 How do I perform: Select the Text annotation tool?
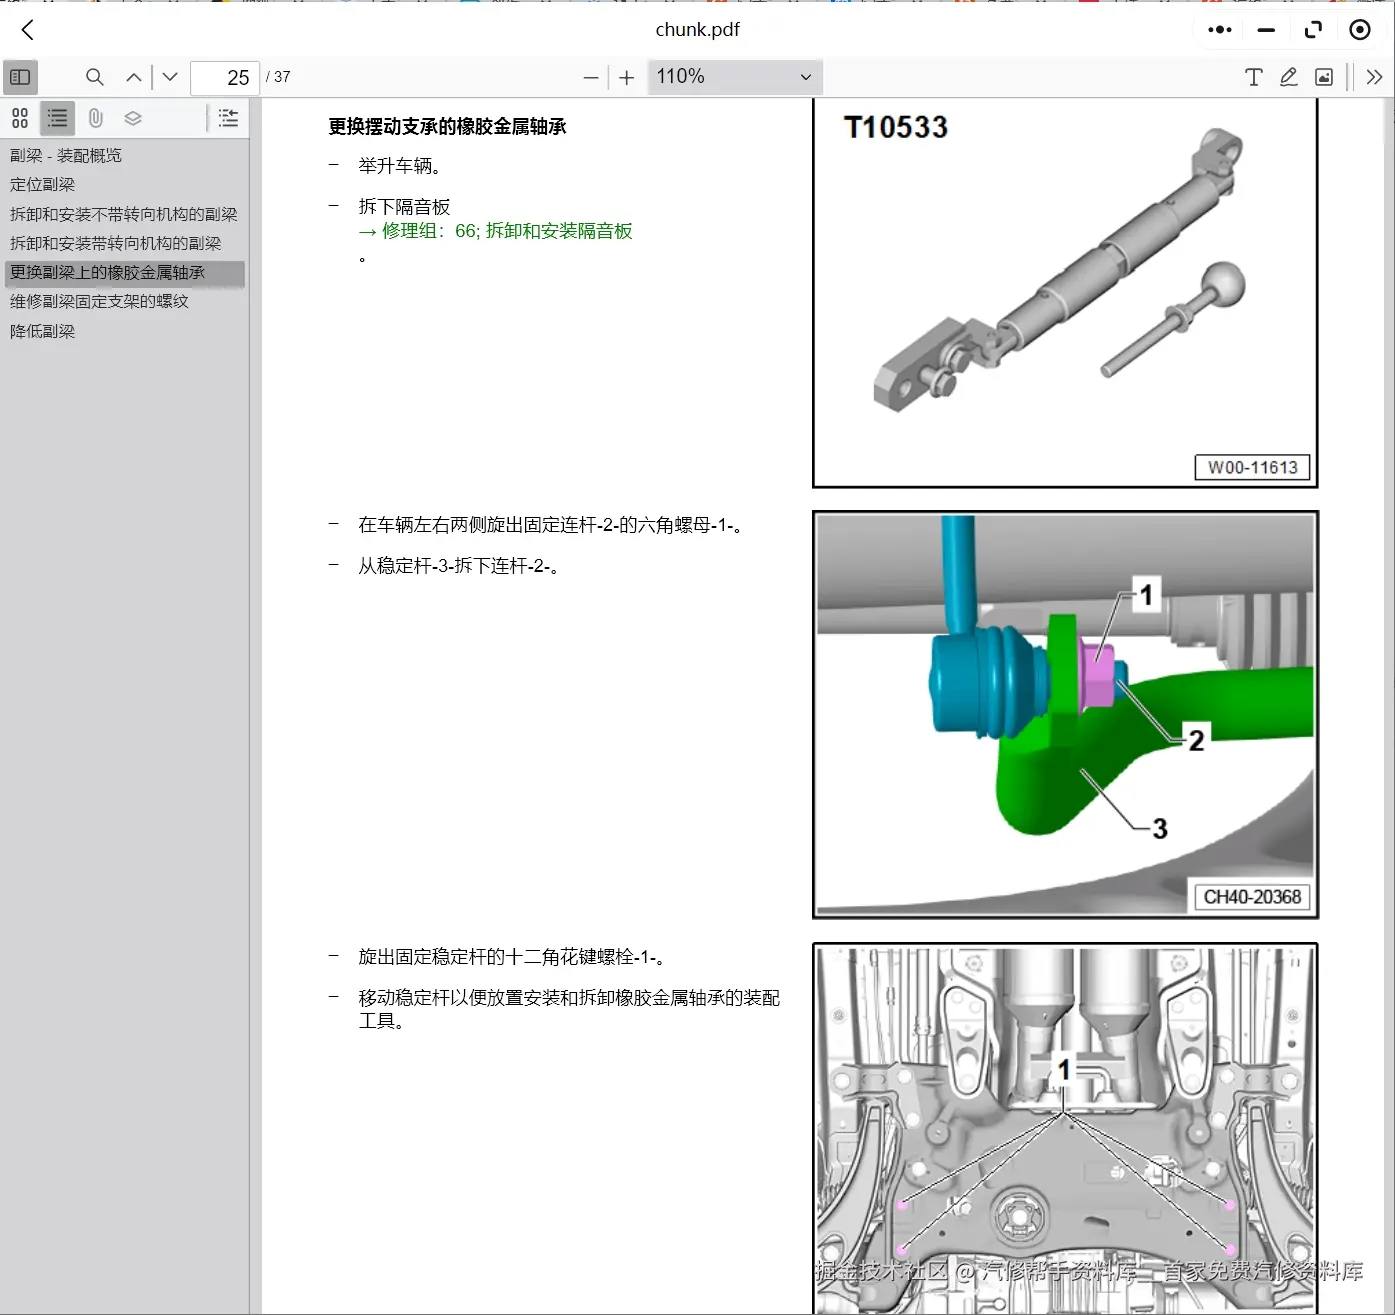[x=1254, y=77]
